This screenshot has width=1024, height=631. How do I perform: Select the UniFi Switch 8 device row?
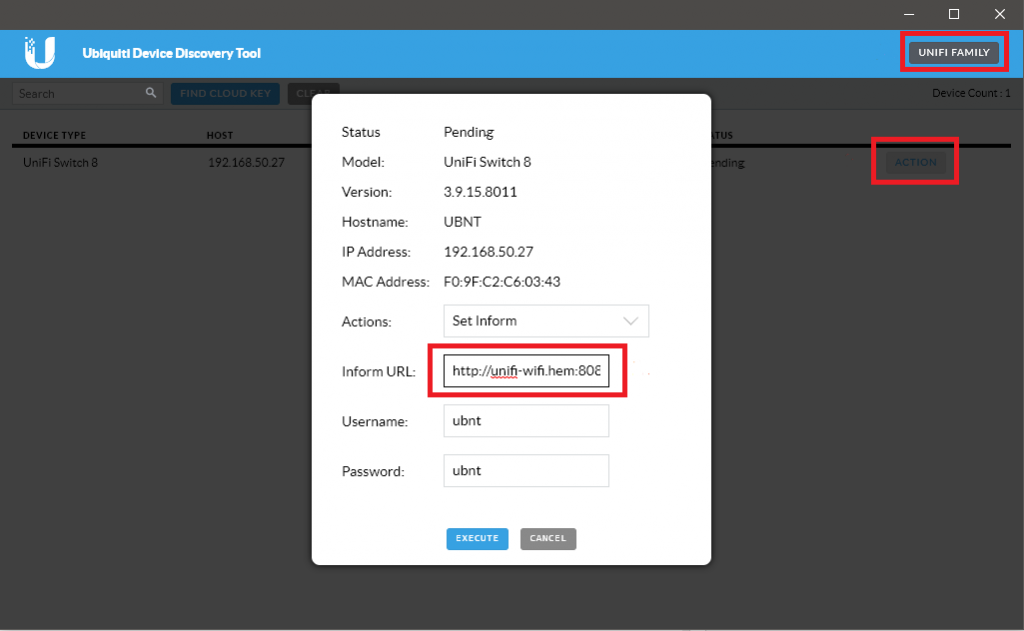click(x=511, y=163)
